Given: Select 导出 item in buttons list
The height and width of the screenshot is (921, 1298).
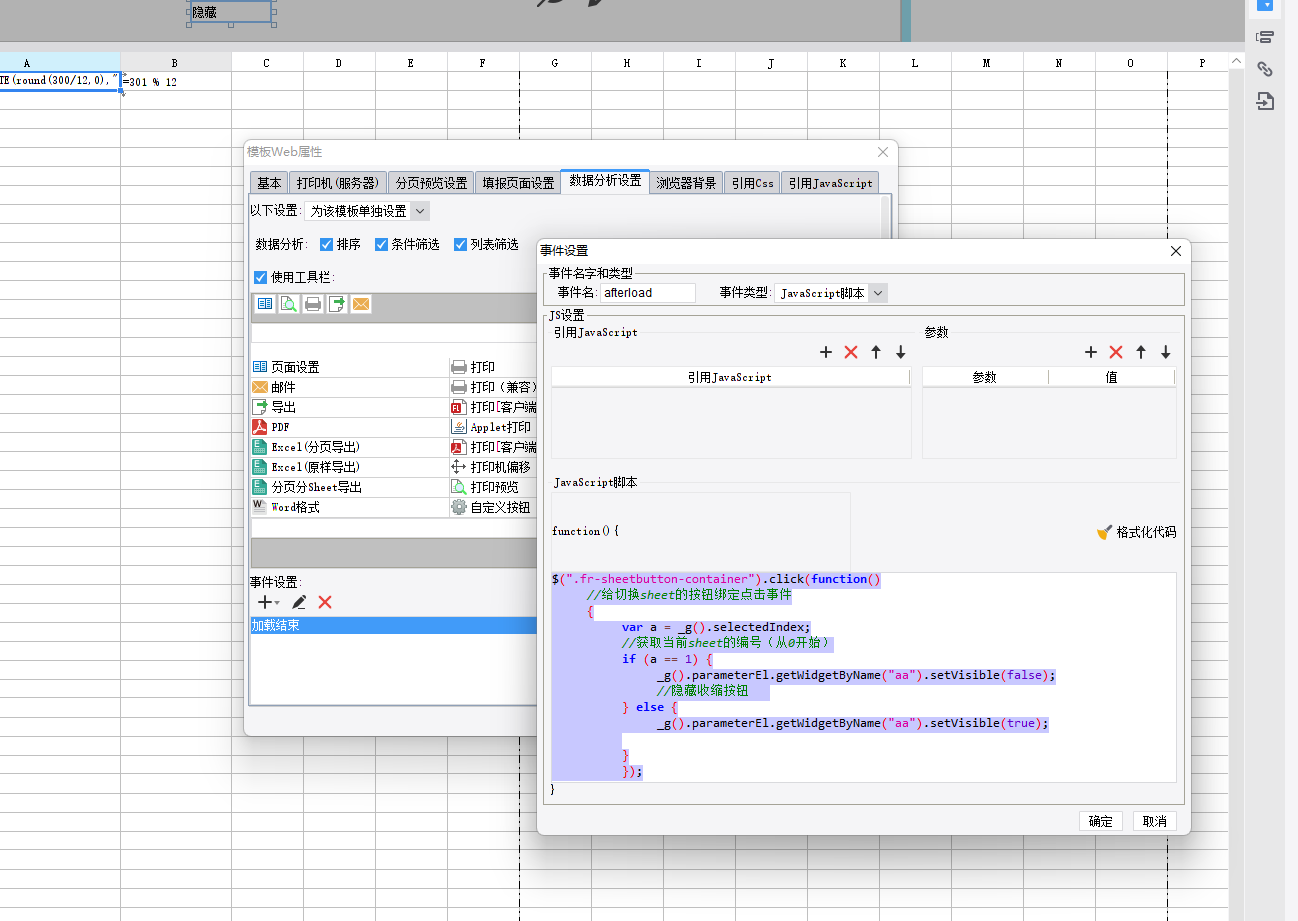Looking at the screenshot, I should (x=349, y=407).
